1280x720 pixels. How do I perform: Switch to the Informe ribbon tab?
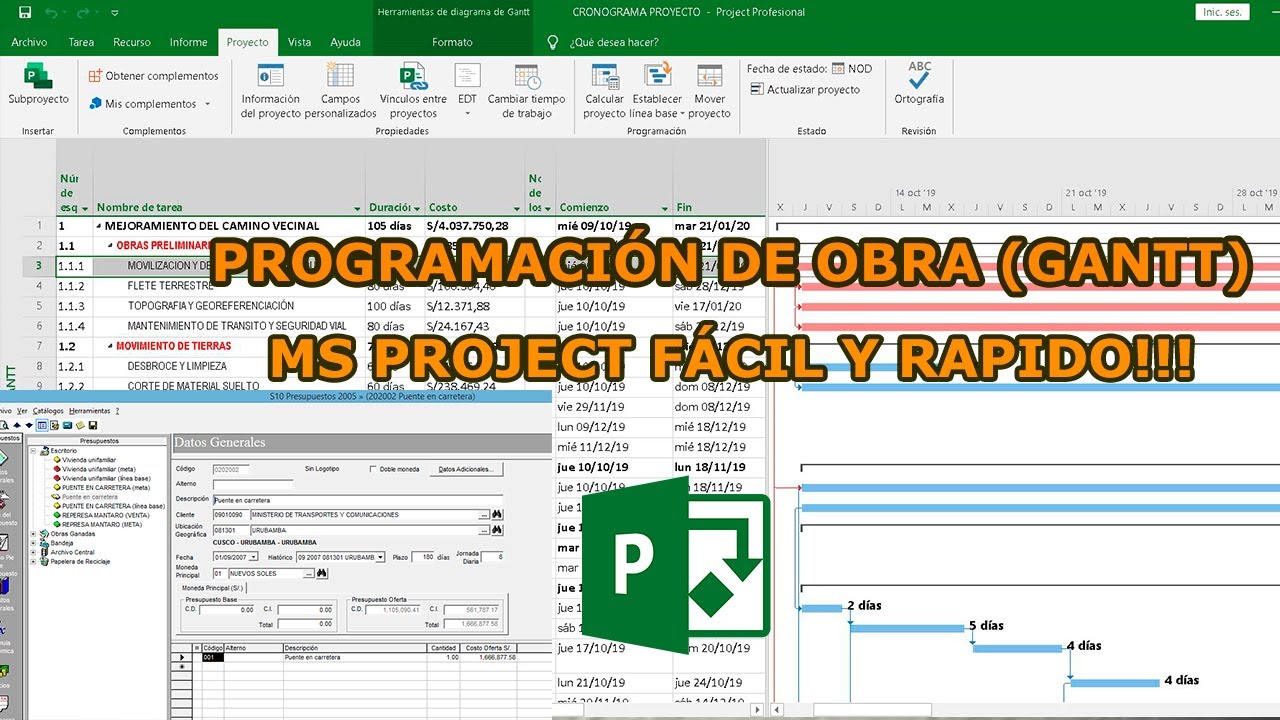(x=188, y=42)
